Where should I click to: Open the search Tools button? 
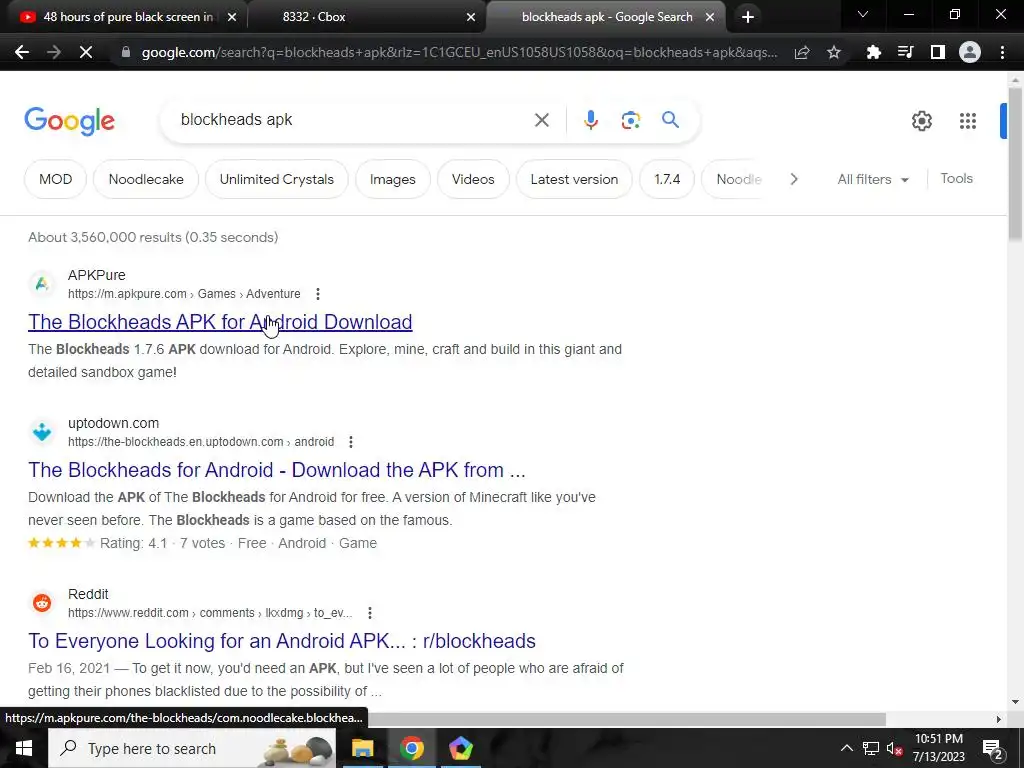pos(956,178)
